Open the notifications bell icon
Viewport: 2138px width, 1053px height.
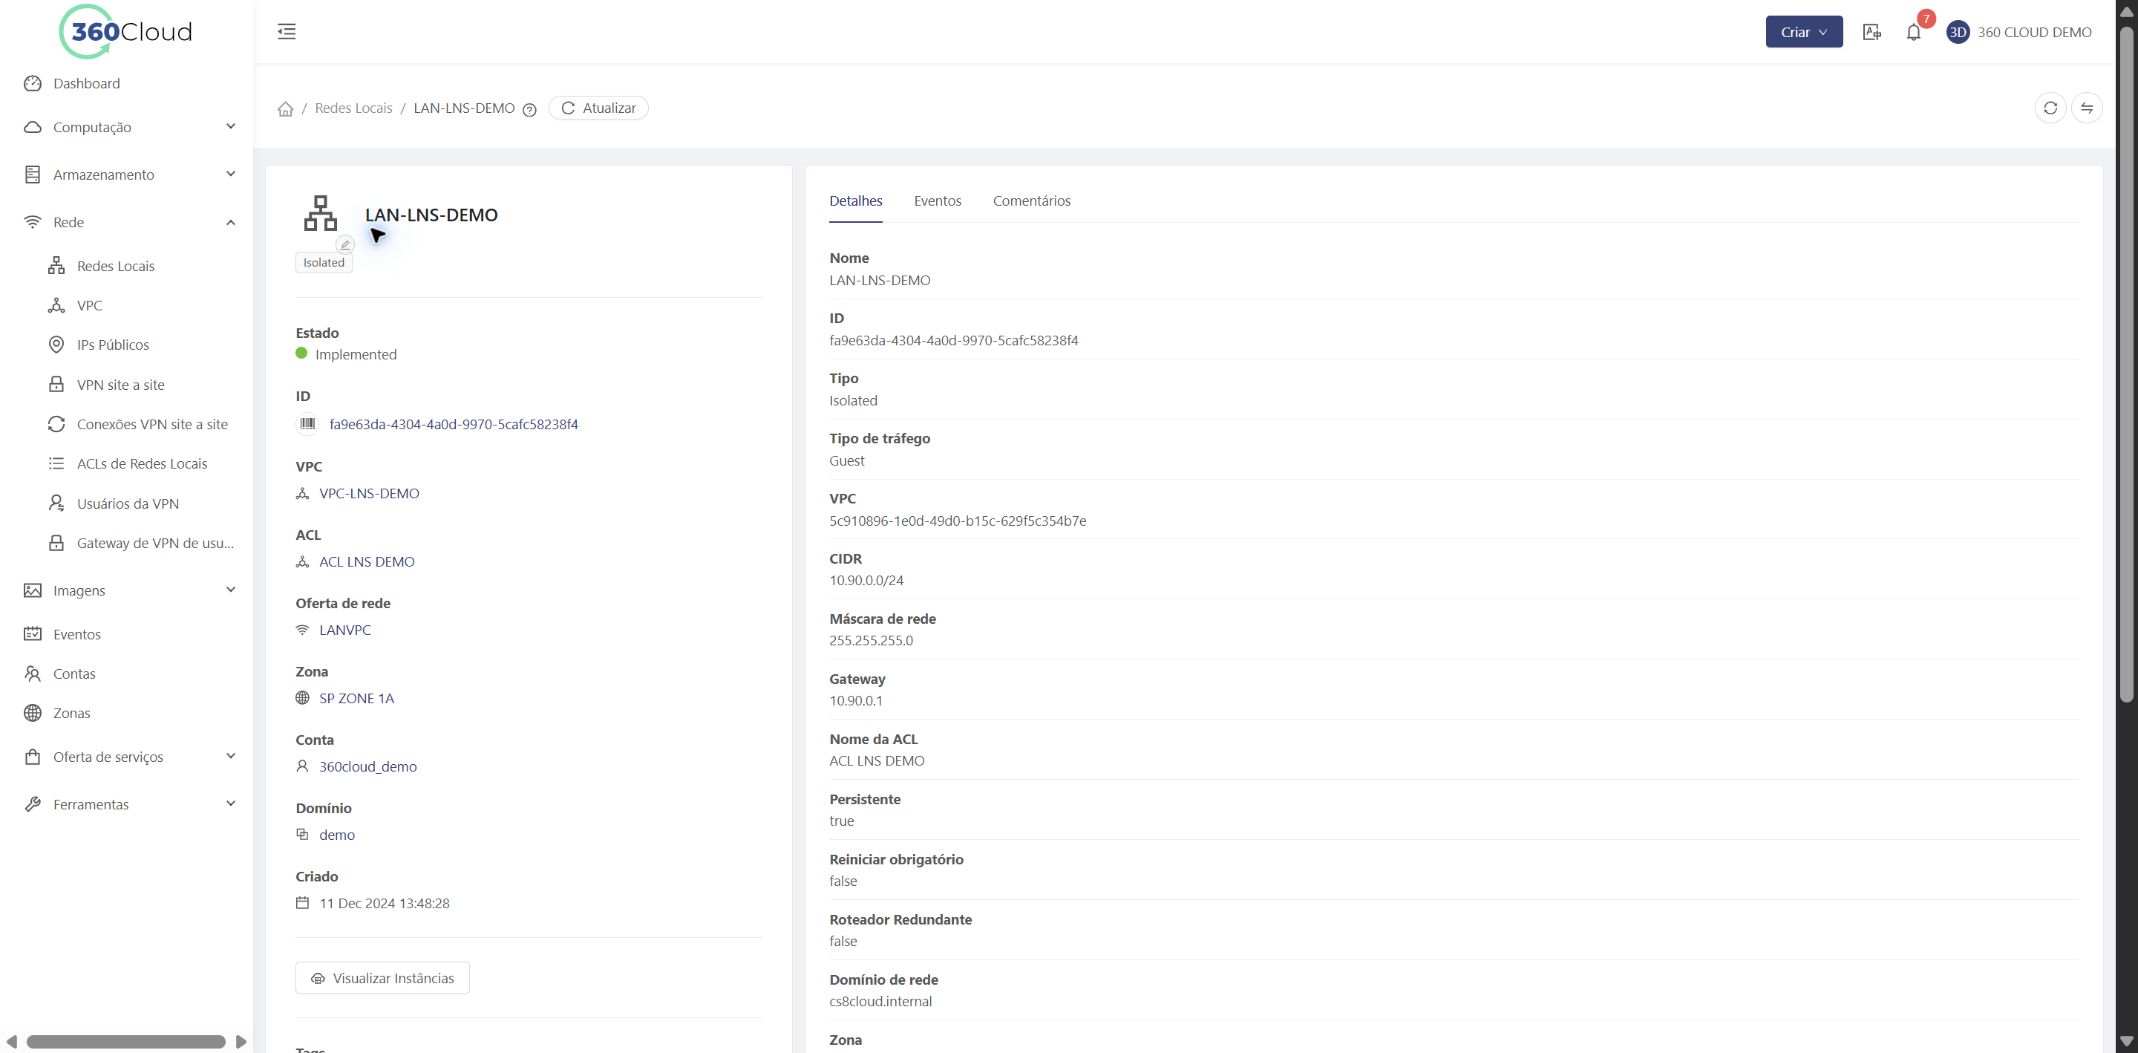pos(1913,32)
